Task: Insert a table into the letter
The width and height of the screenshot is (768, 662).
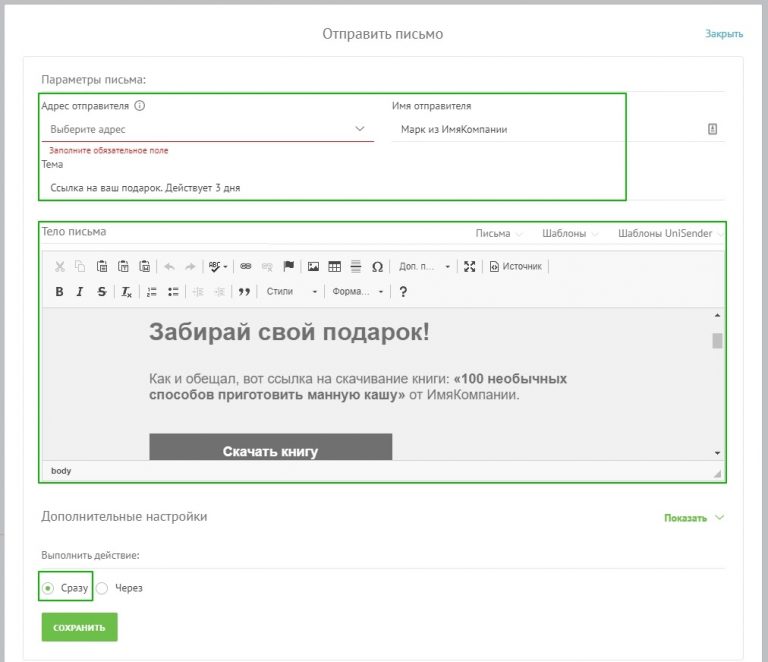Action: click(x=335, y=267)
